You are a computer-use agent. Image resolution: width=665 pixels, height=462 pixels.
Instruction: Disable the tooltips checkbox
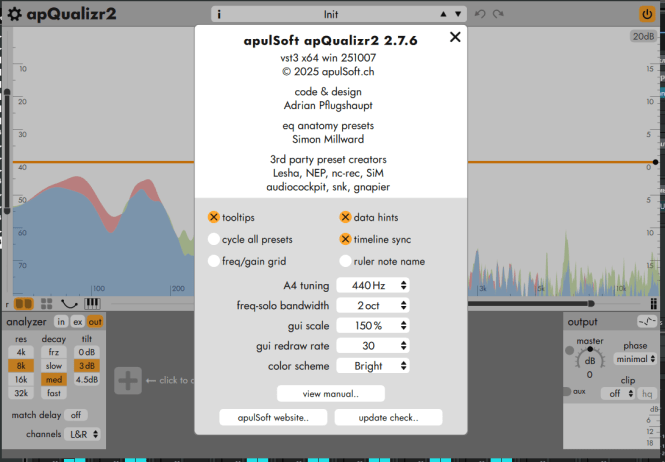point(214,217)
